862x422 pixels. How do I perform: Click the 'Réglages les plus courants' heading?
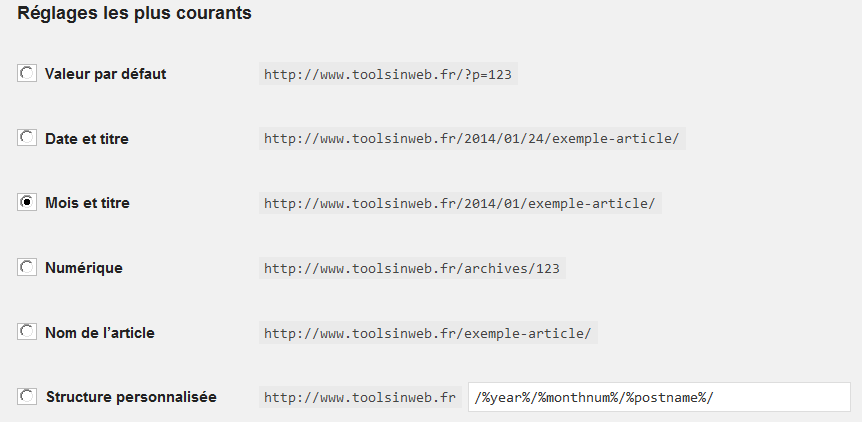[135, 14]
